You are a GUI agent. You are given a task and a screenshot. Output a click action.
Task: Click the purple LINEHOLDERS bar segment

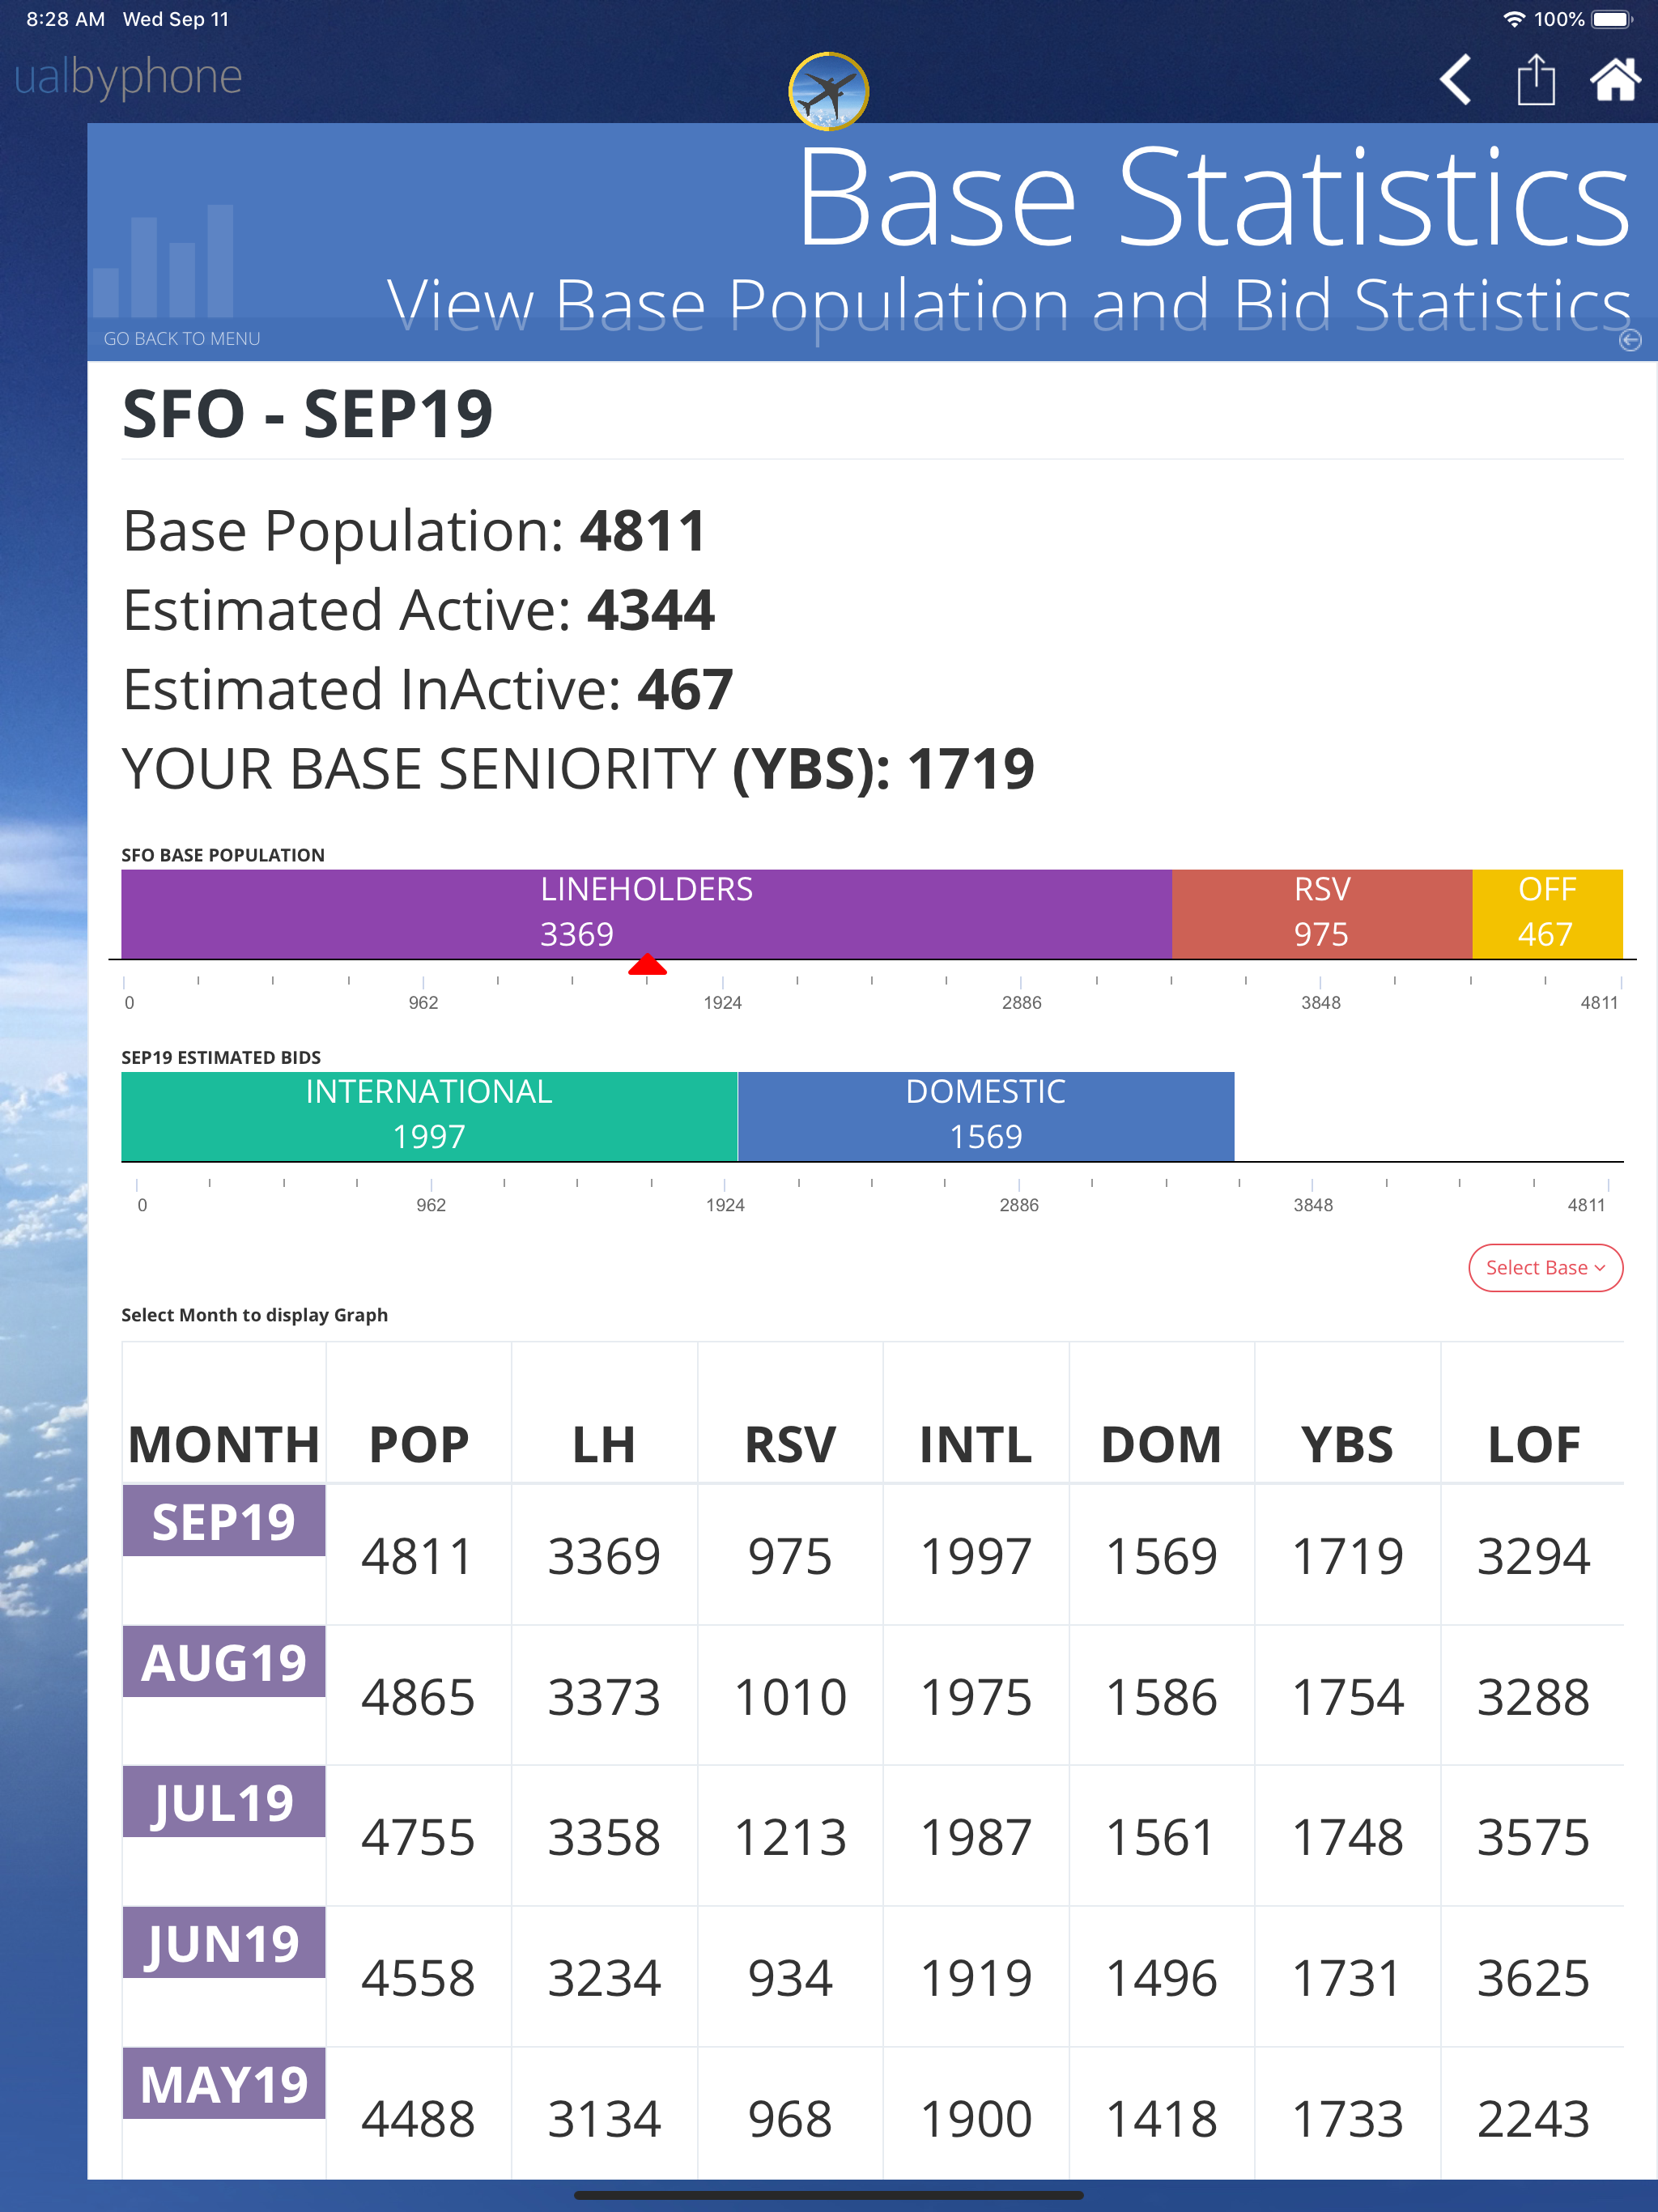pyautogui.click(x=646, y=913)
